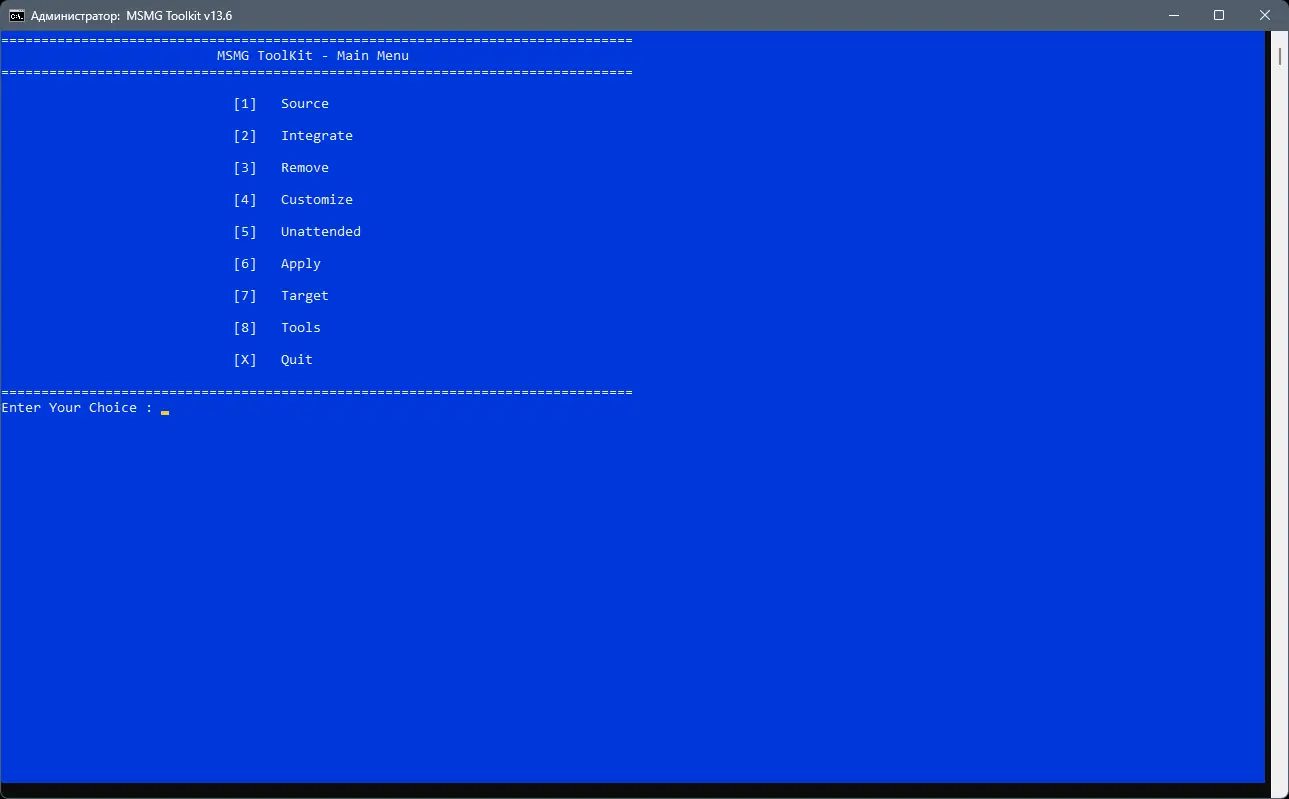Screen dimensions: 1289x799
Task: Click the 'Integrate' menu entry
Action: point(317,136)
